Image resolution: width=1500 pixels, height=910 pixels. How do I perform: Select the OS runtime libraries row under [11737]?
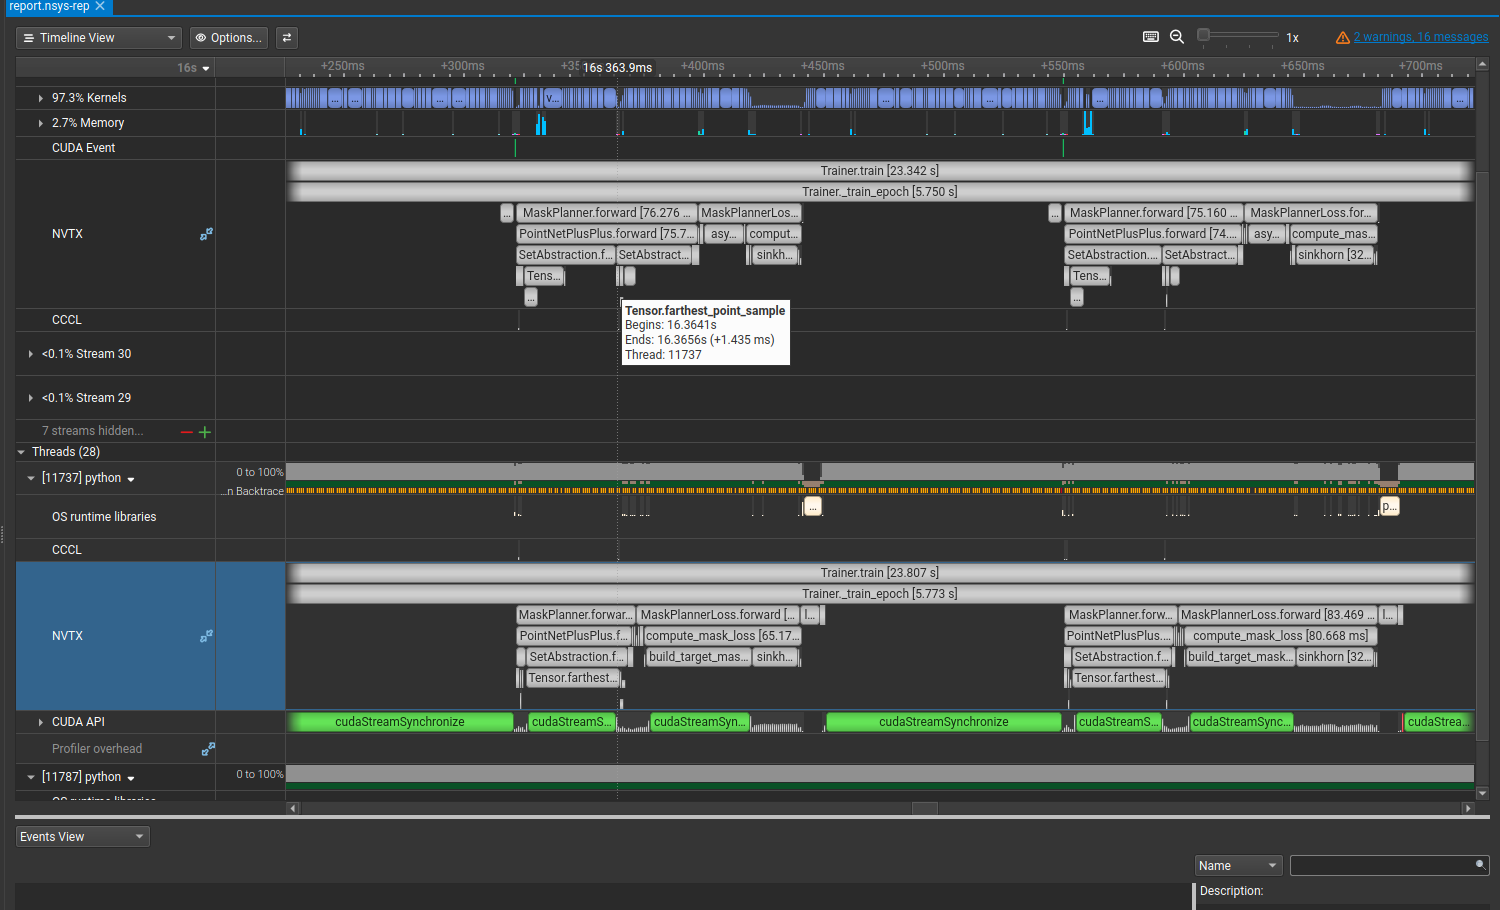pyautogui.click(x=104, y=517)
